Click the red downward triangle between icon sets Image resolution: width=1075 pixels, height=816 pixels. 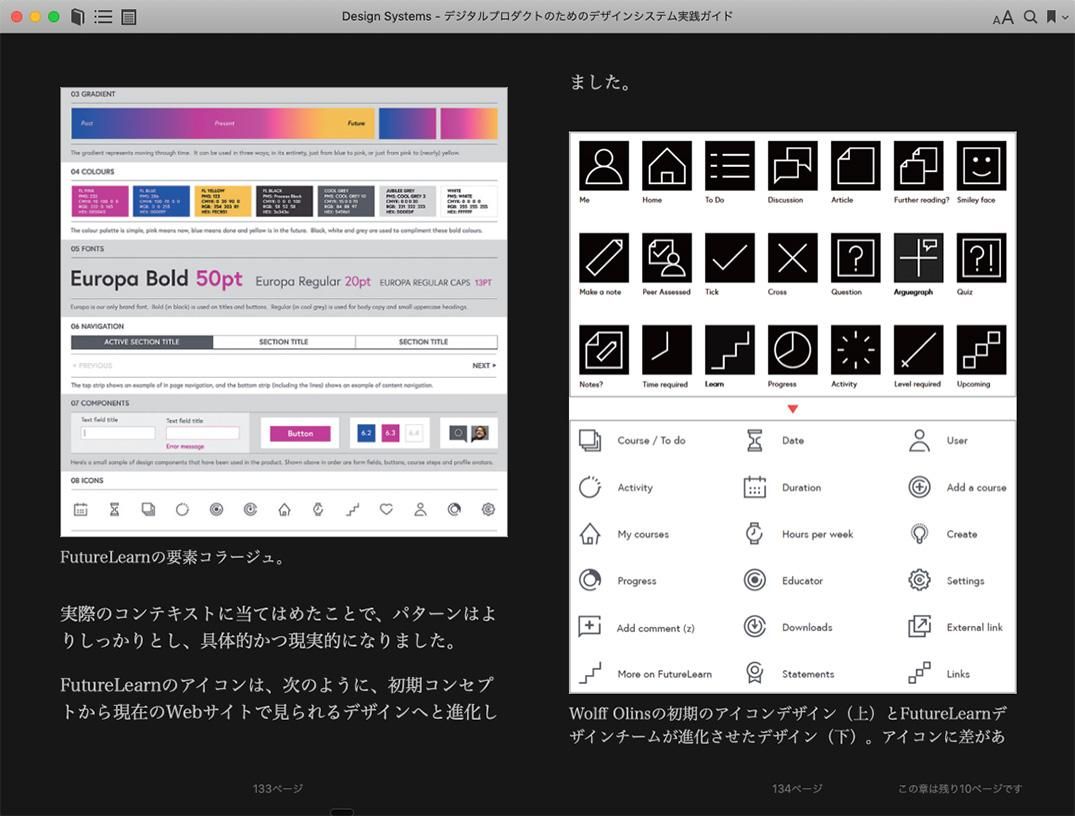click(x=793, y=409)
